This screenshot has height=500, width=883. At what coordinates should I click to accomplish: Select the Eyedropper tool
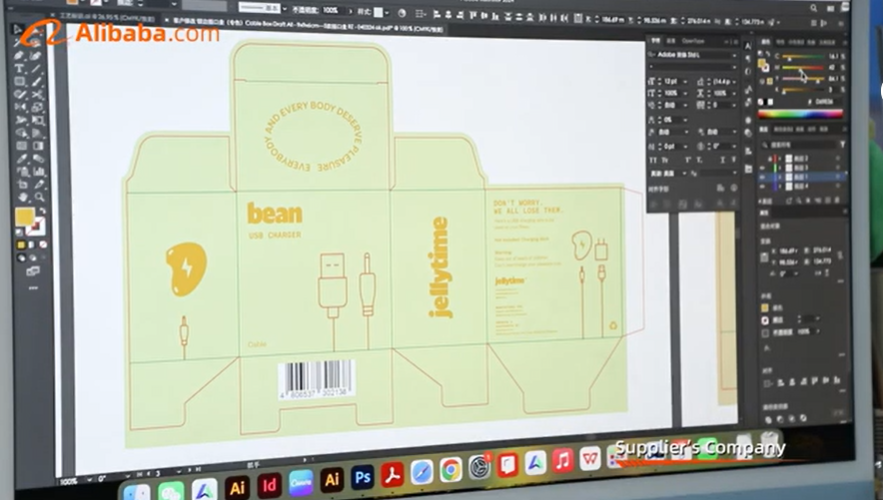(x=21, y=158)
